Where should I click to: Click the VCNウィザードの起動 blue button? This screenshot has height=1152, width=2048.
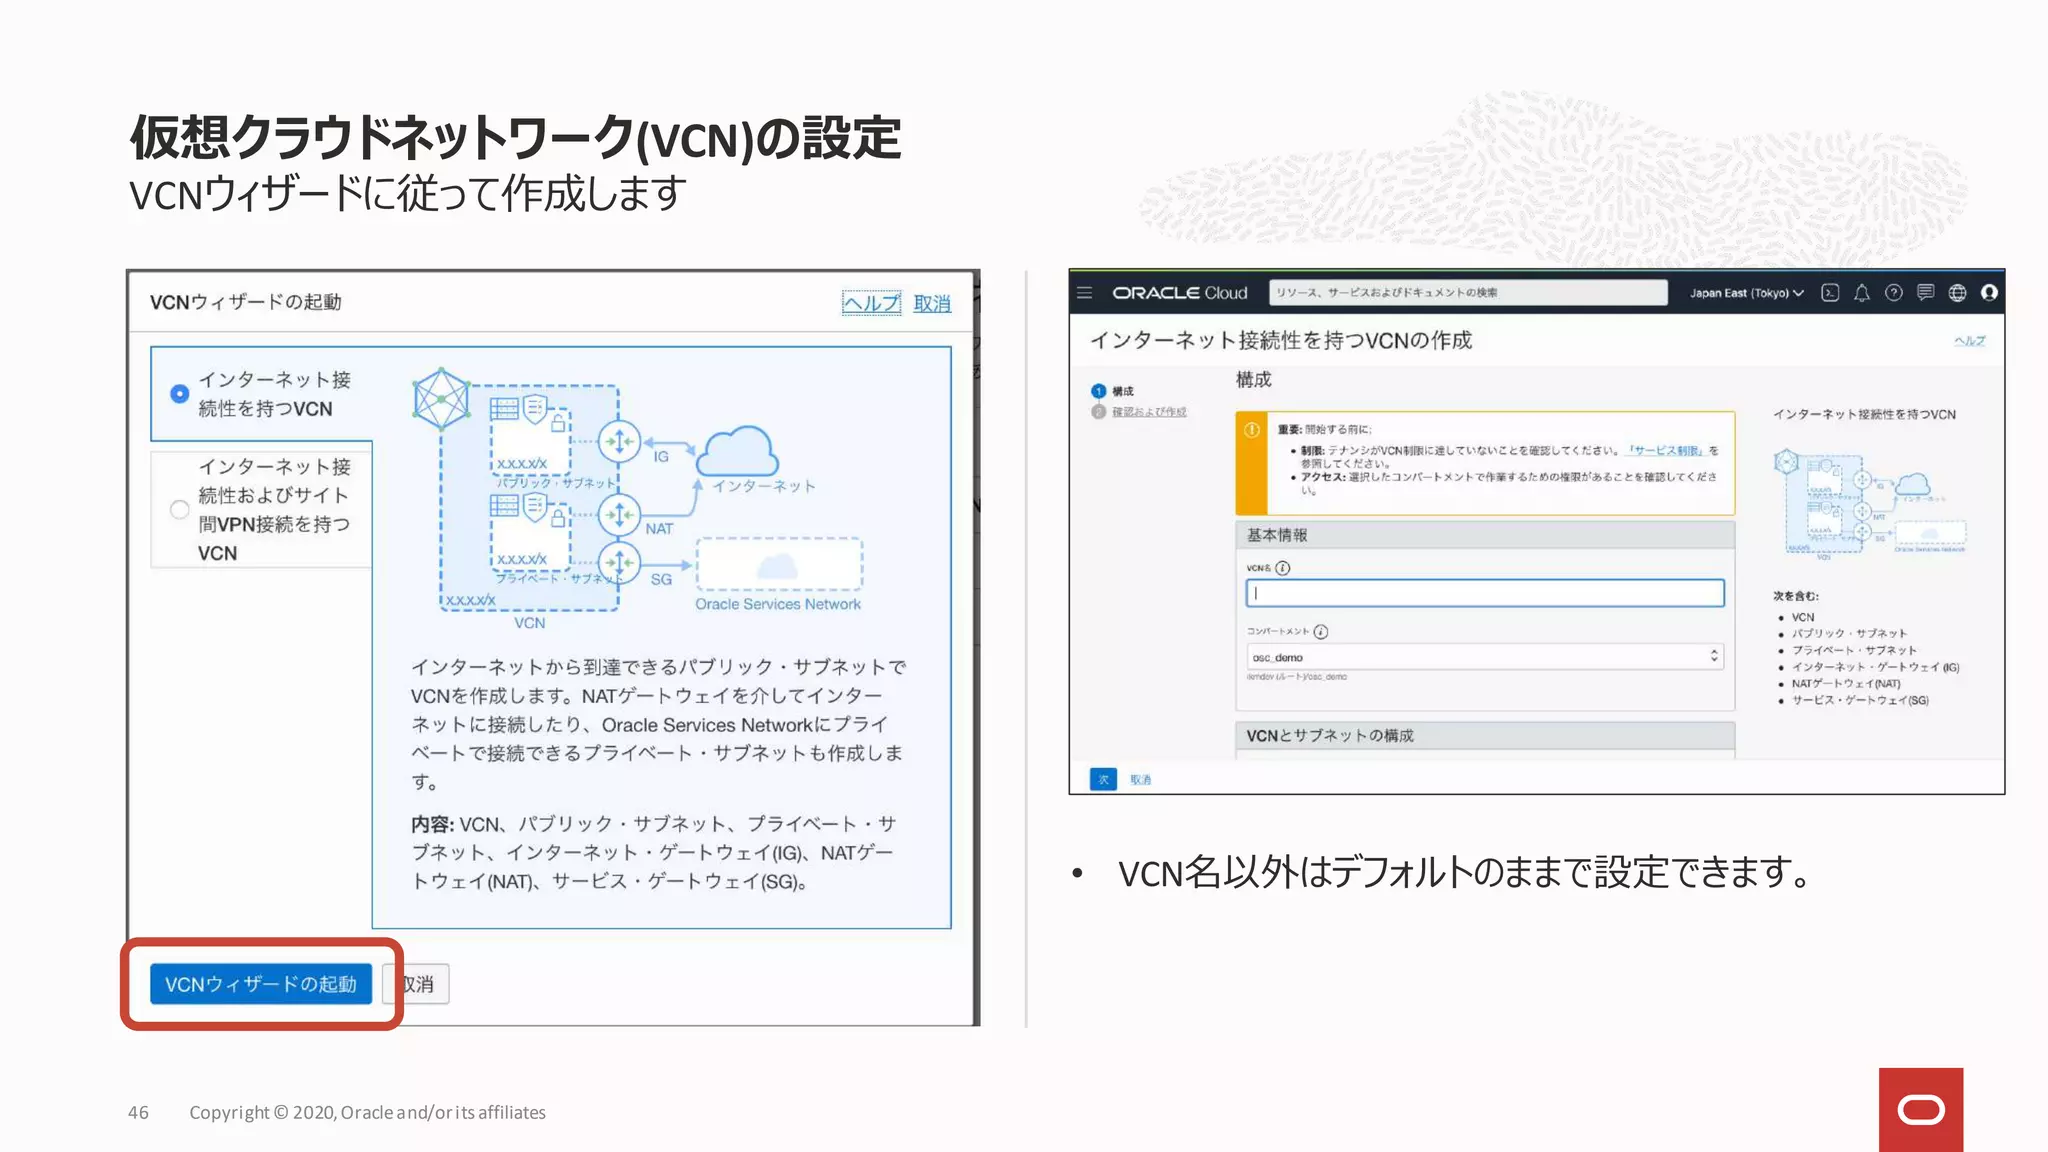pos(261,984)
